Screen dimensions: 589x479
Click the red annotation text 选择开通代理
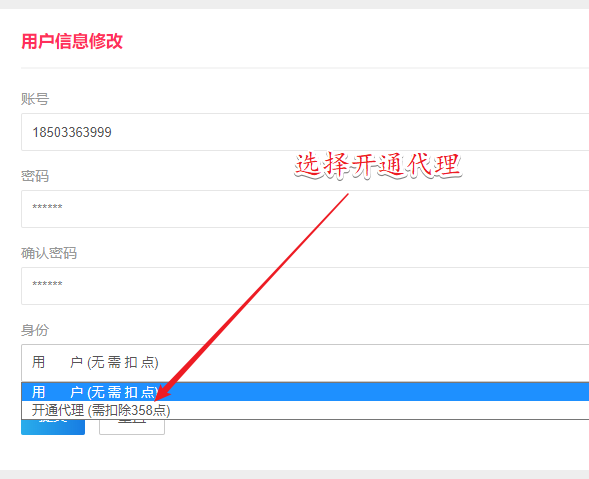378,165
